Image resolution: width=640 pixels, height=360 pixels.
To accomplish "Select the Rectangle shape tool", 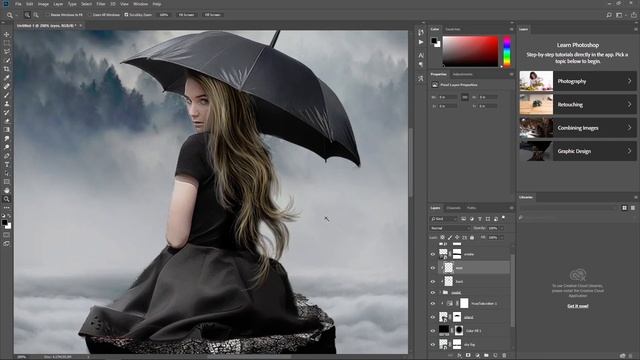I will 7,182.
